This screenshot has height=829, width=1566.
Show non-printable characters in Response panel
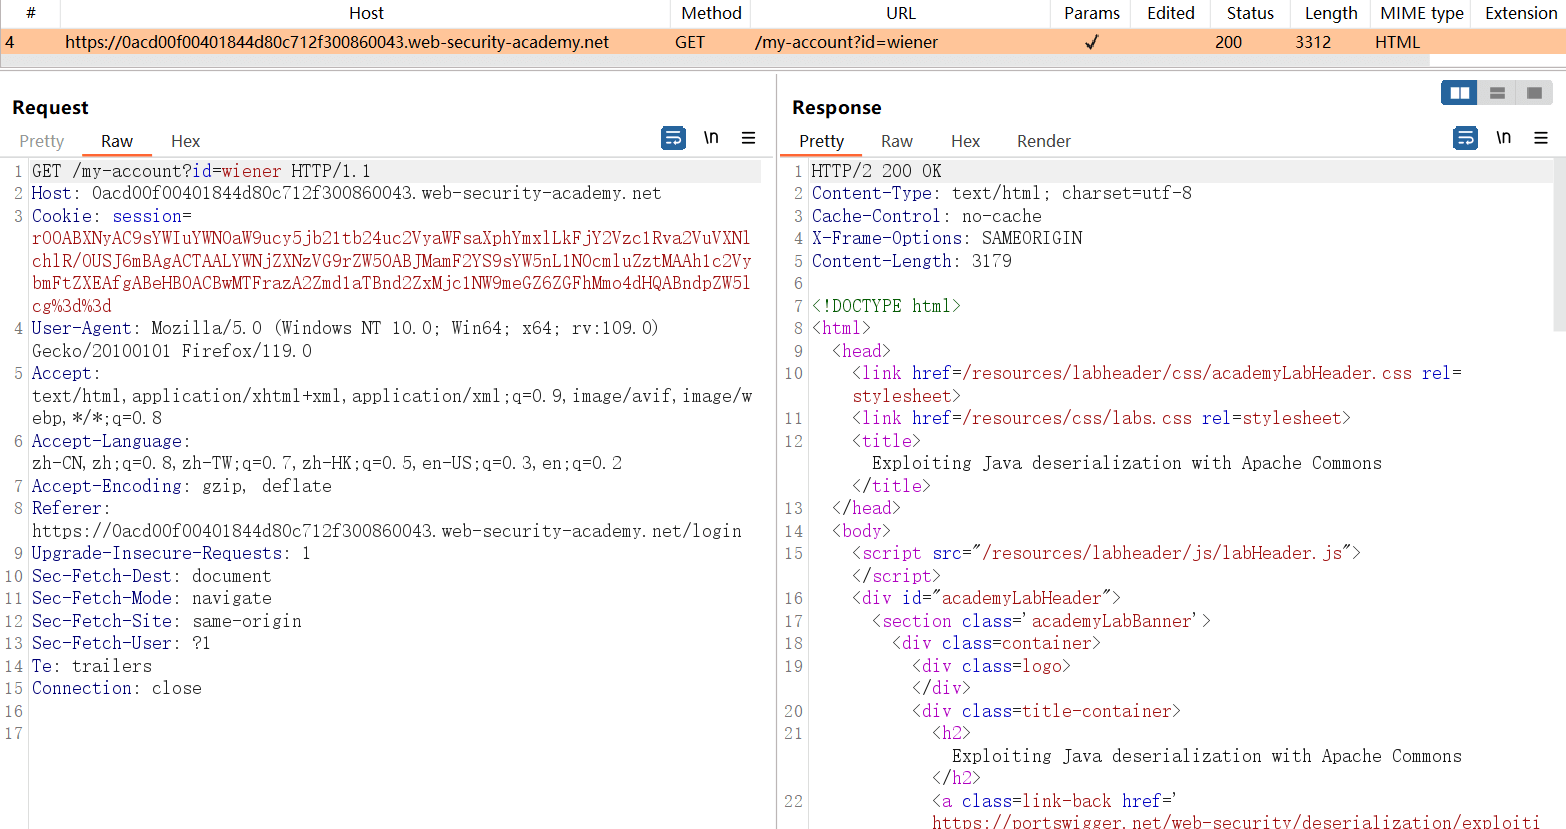(1503, 138)
